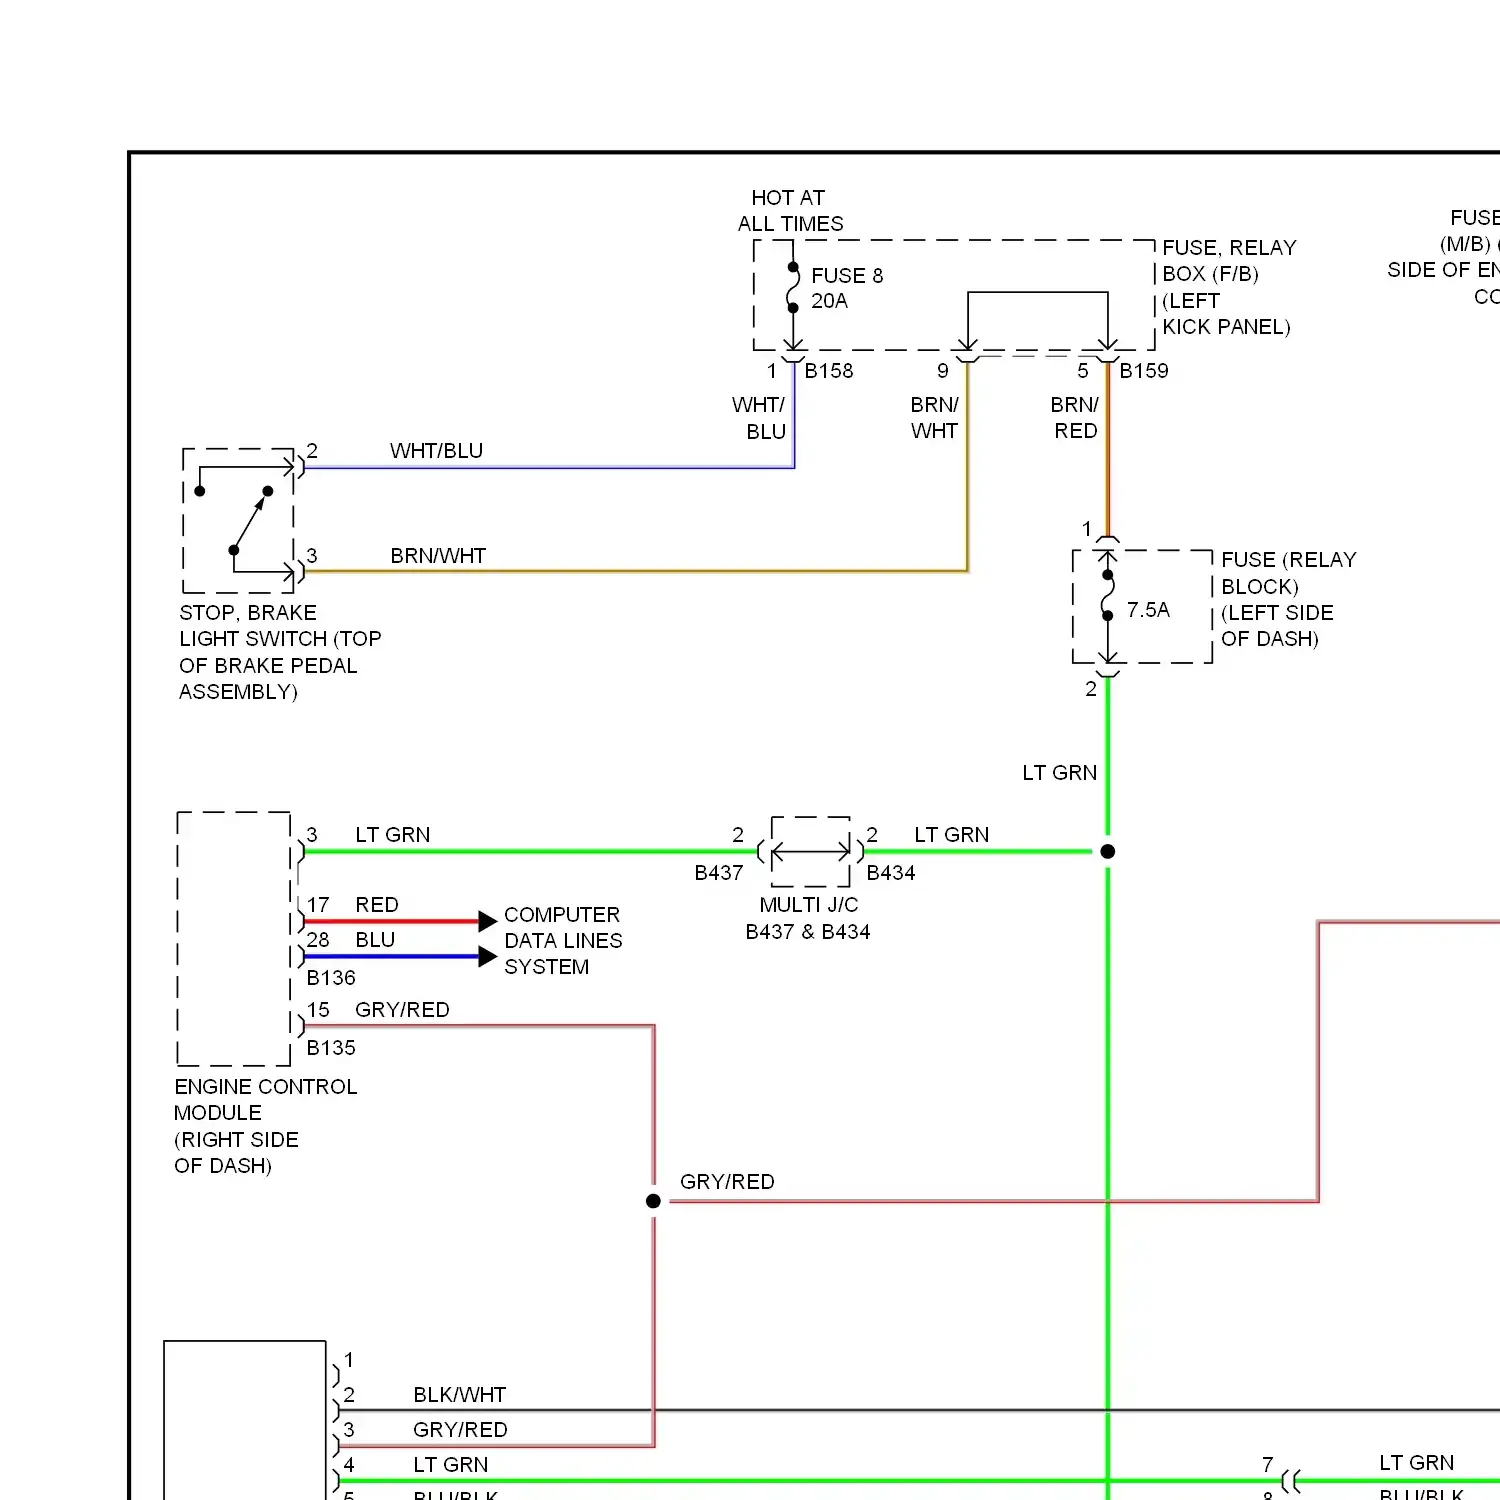The image size is (1500, 1500).
Task: Click the multi junction connector arrow symbol
Action: click(811, 852)
